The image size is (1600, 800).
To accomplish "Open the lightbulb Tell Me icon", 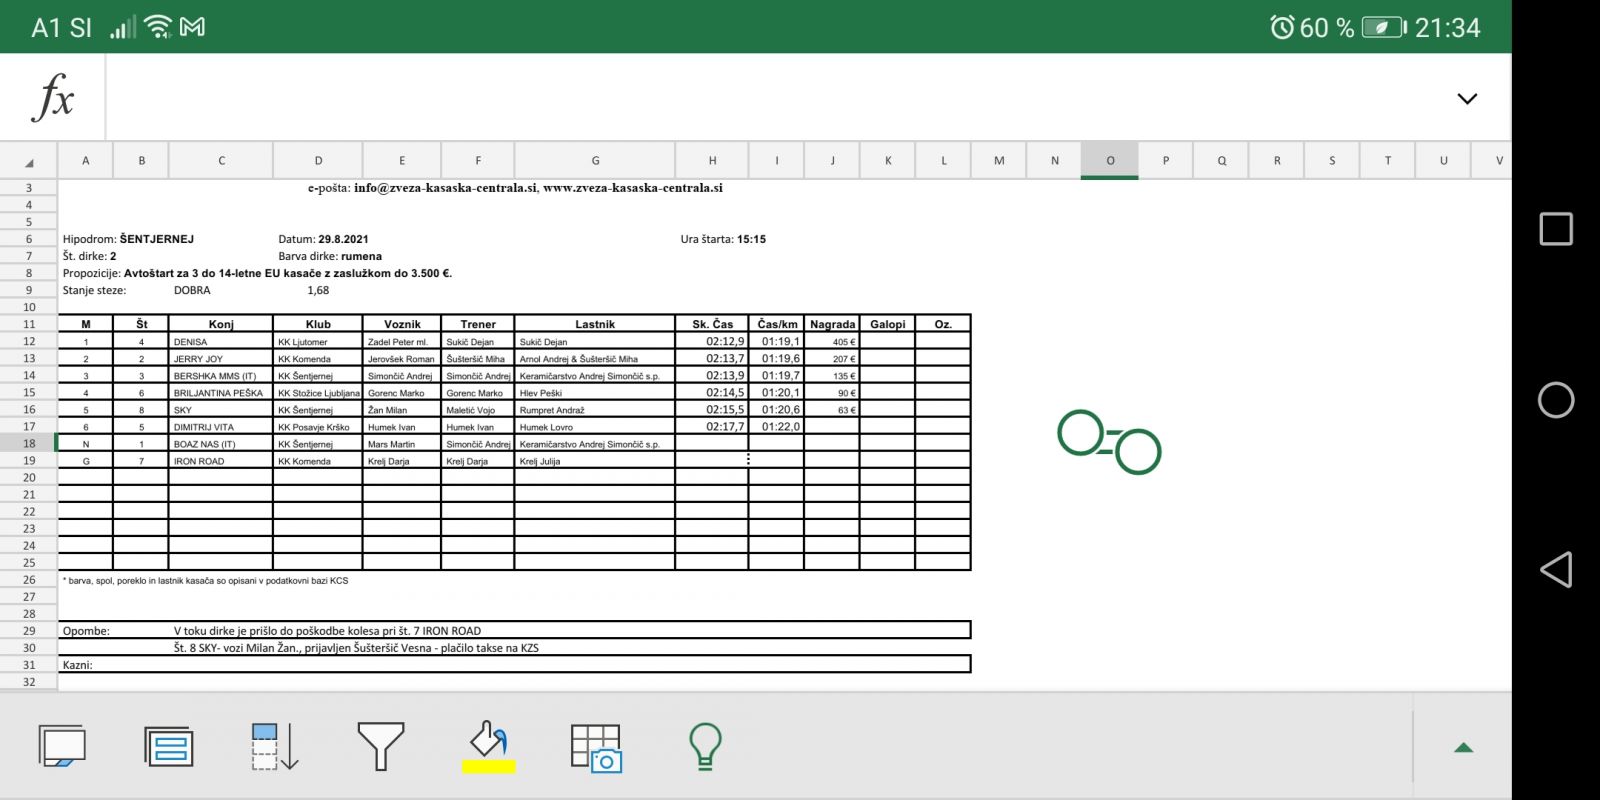I will pyautogui.click(x=705, y=747).
